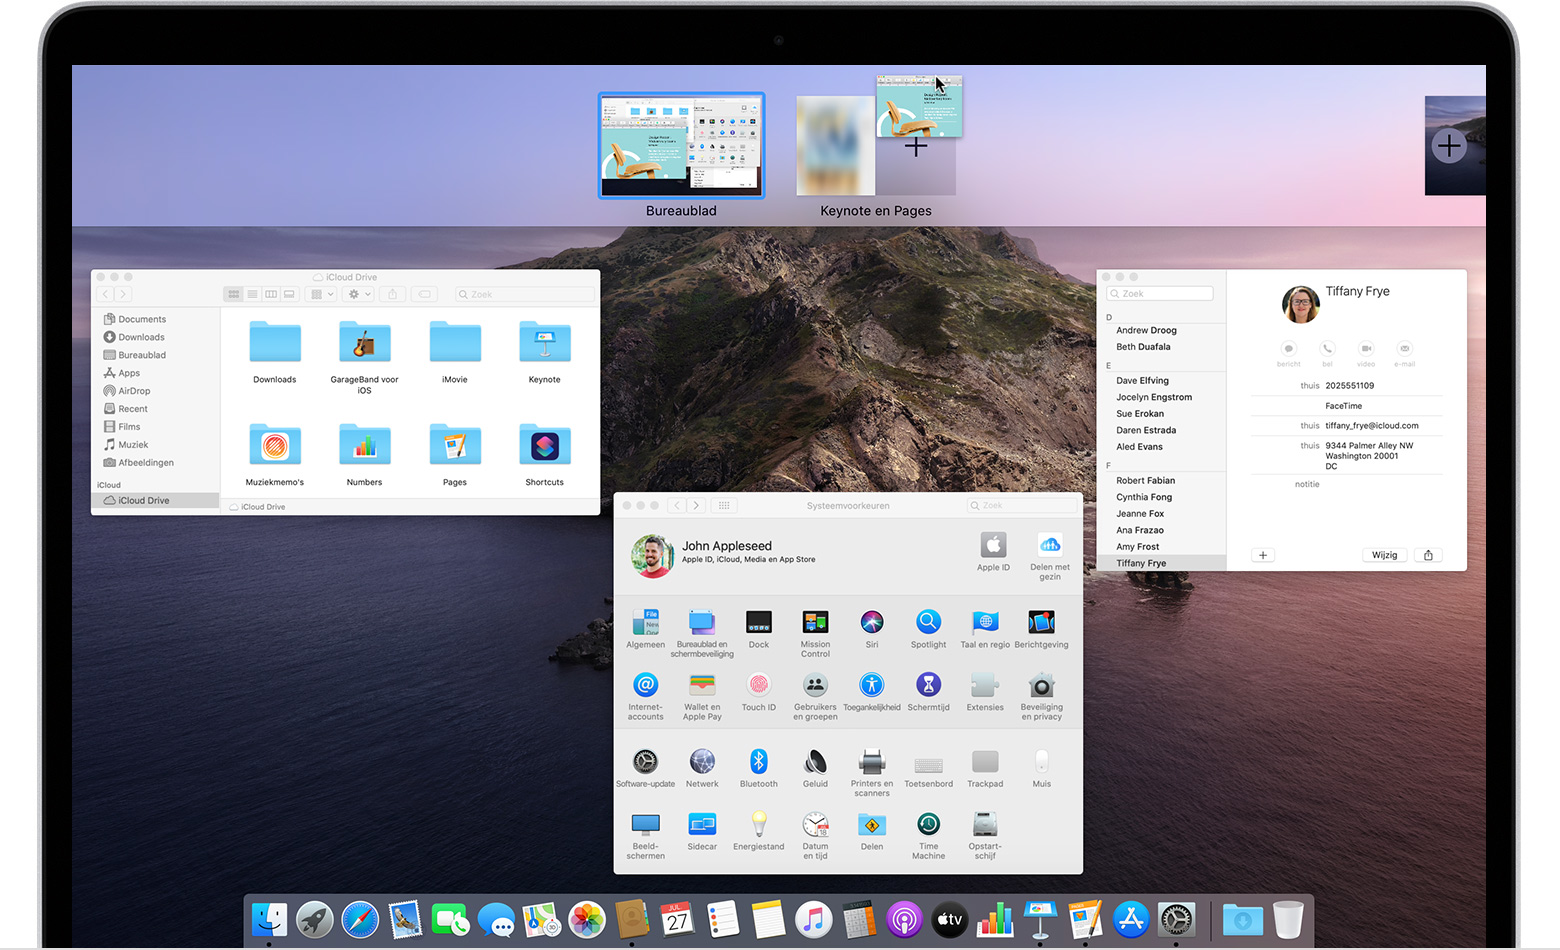Open the Shortcuts folder in iCloud Drive
Screen dimensions: 1560x950
coord(544,446)
